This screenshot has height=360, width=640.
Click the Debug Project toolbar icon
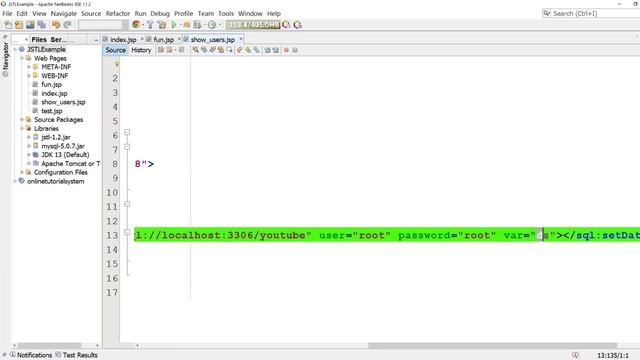(x=186, y=25)
